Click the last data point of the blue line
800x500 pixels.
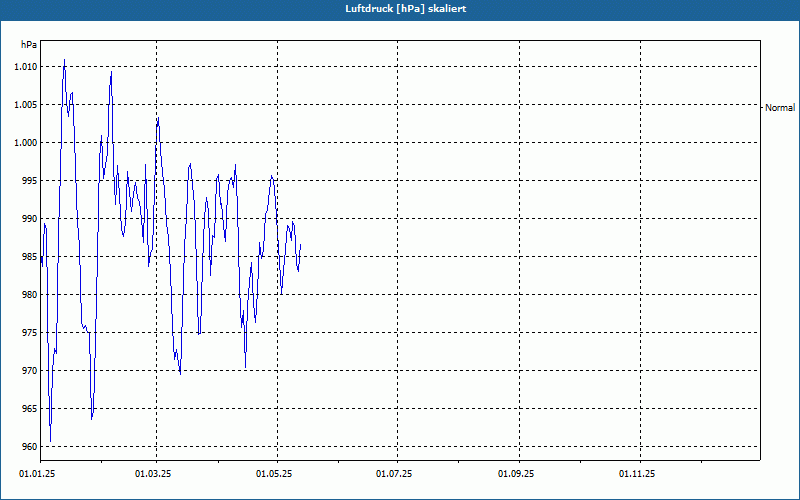coord(301,245)
